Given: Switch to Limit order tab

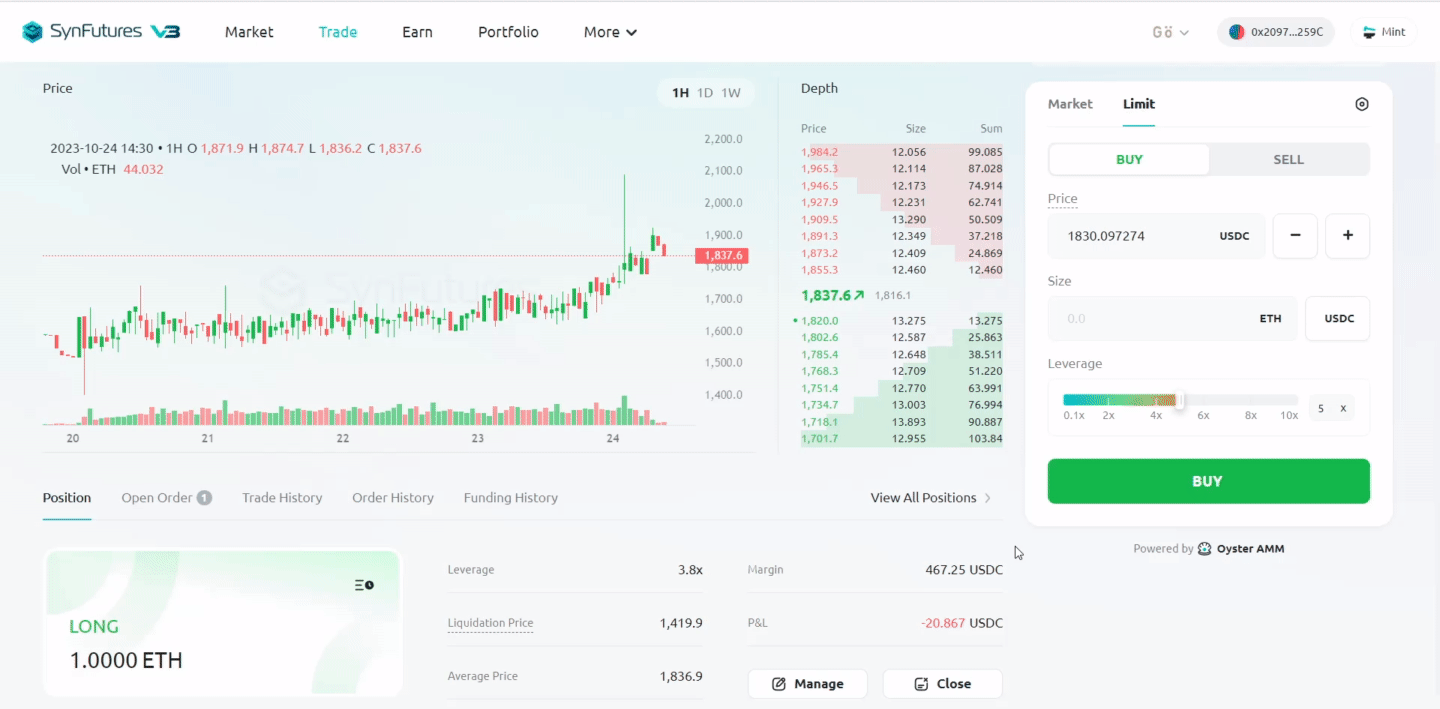Looking at the screenshot, I should [1139, 104].
